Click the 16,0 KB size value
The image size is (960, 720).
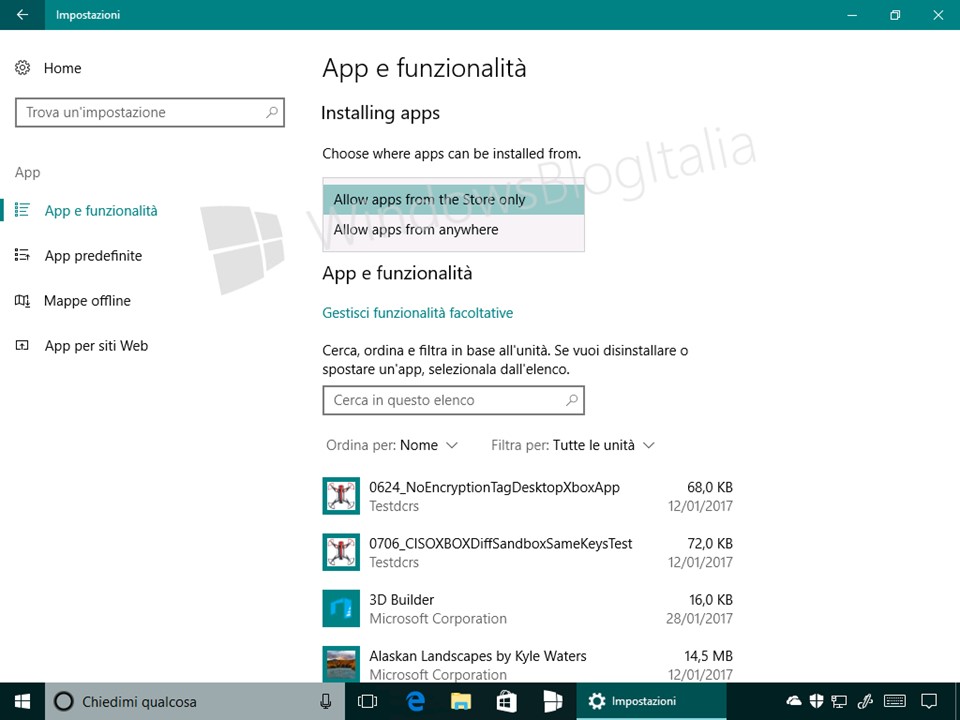tap(711, 600)
